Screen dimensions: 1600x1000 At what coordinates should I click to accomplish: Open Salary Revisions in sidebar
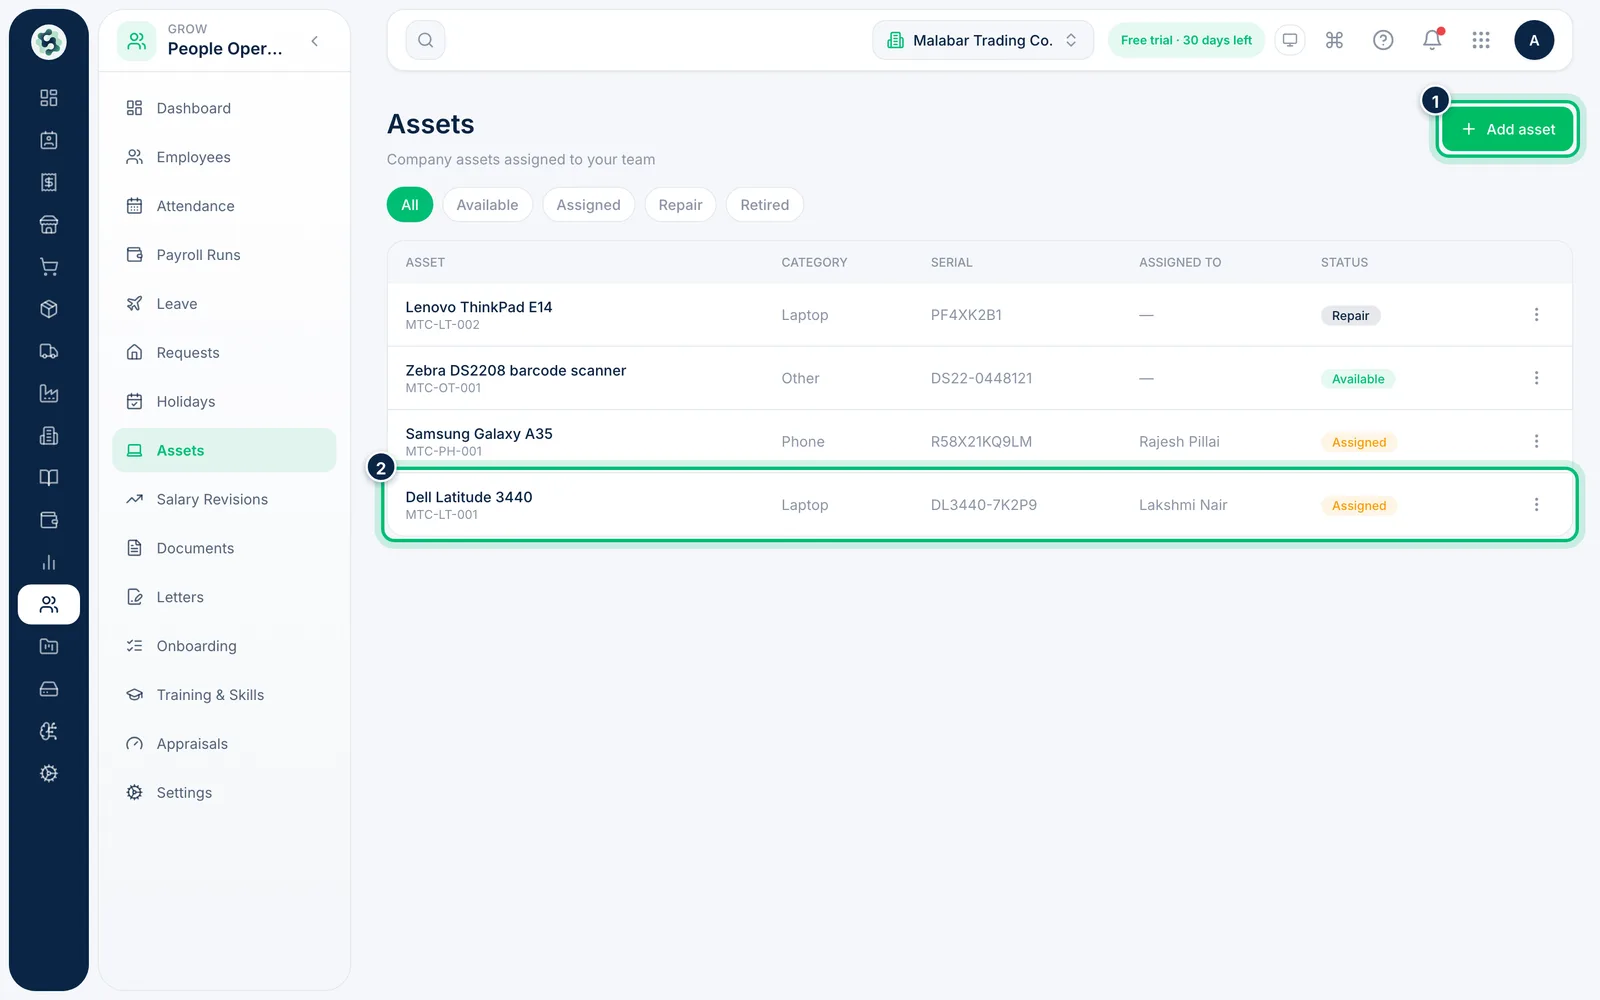click(224, 499)
